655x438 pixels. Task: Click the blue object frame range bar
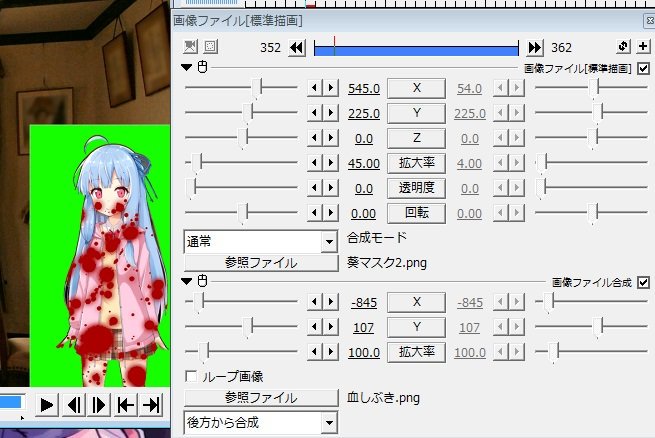416,50
